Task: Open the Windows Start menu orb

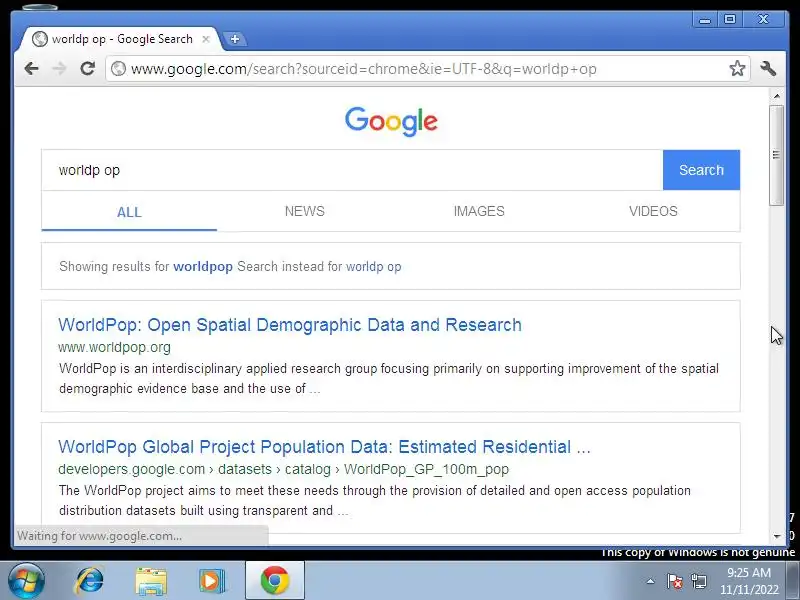Action: pos(26,581)
